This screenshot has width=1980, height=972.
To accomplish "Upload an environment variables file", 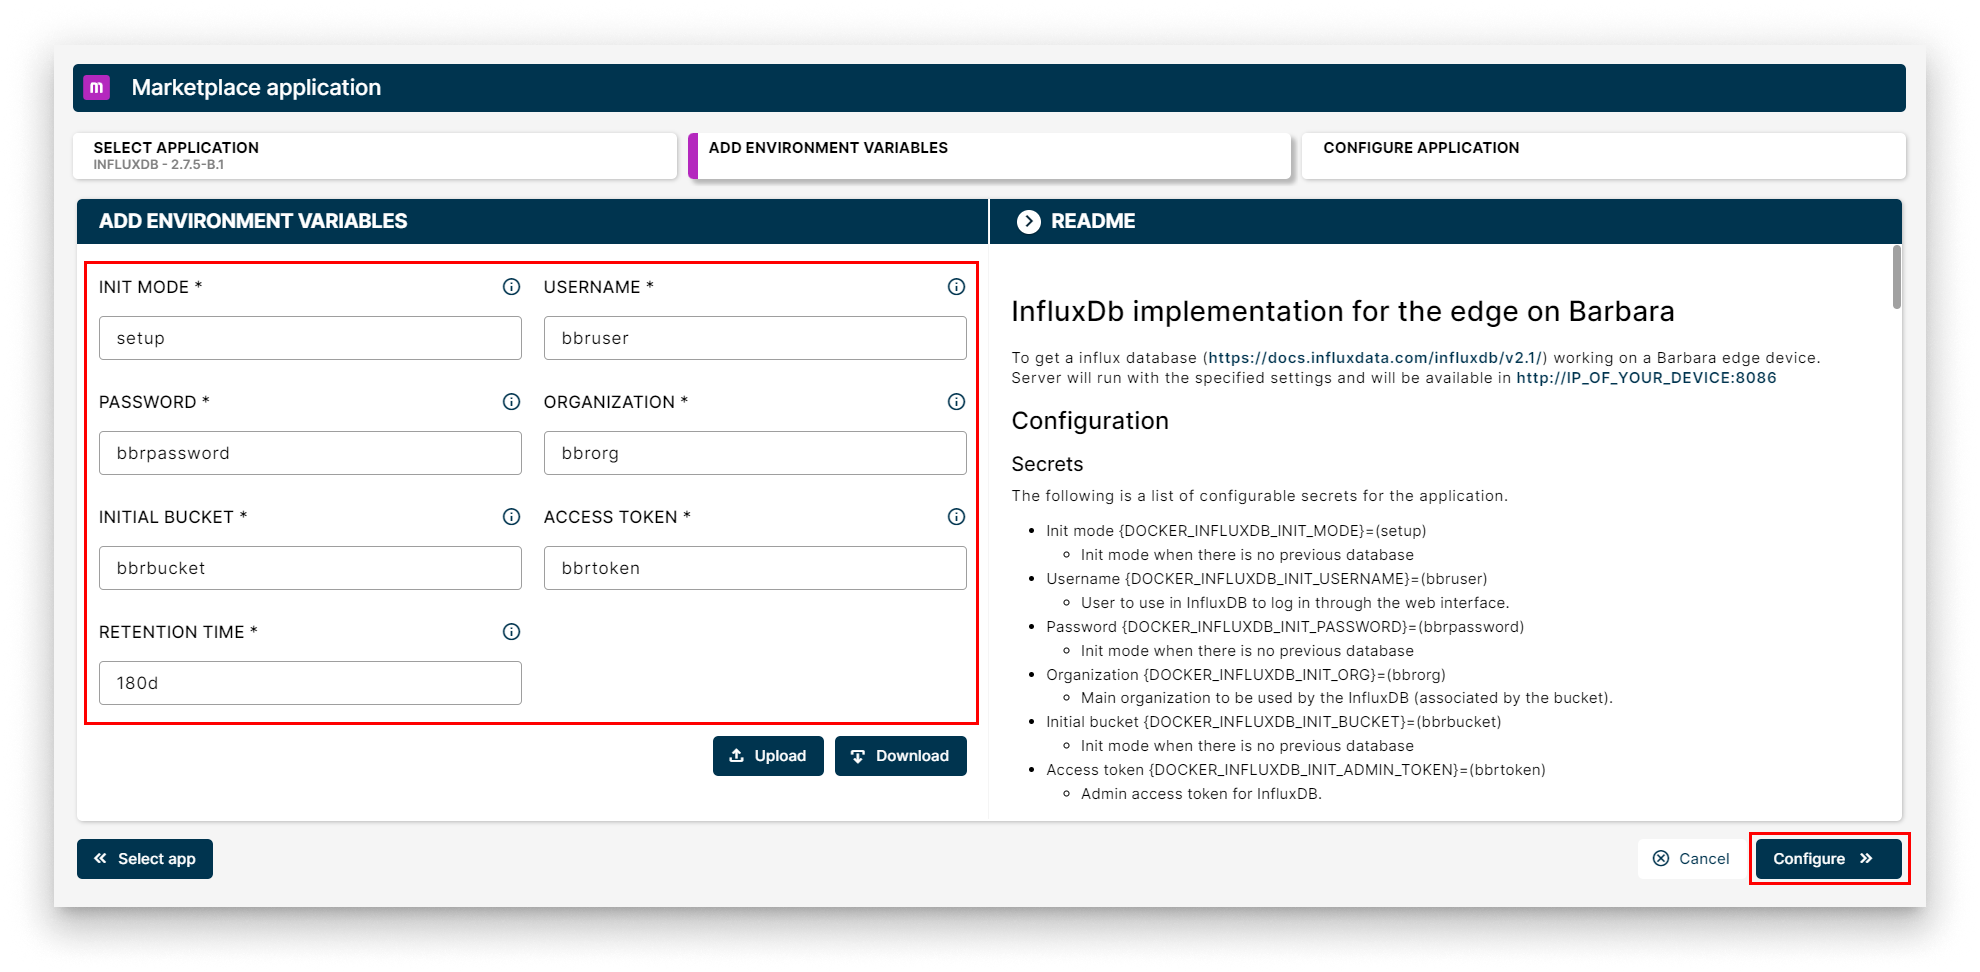I will [768, 756].
